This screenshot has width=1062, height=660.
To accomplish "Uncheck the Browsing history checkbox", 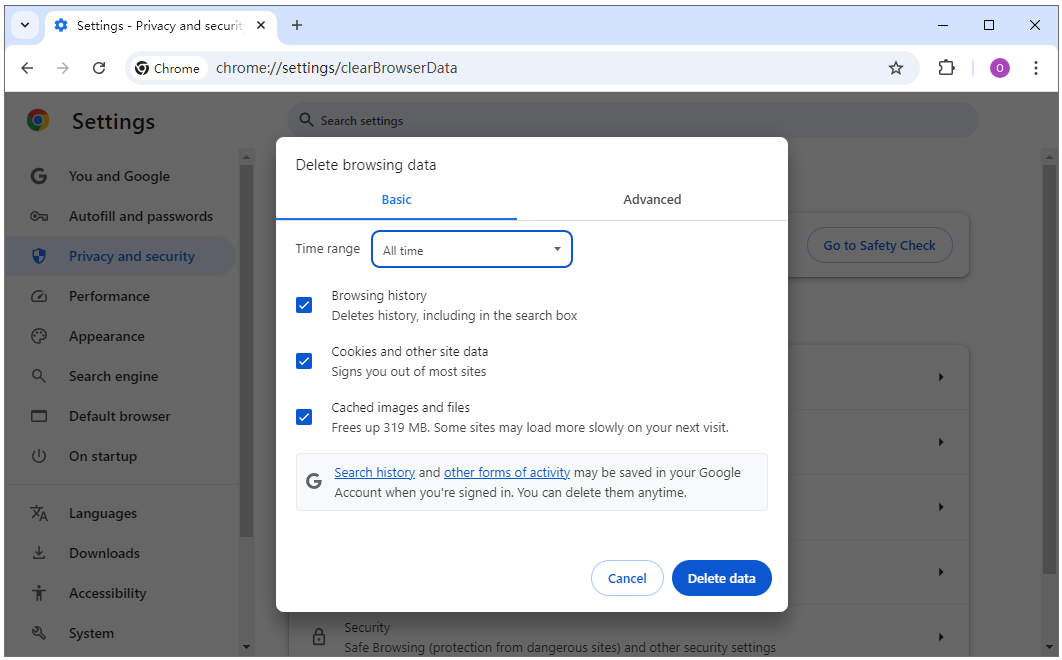I will (304, 305).
